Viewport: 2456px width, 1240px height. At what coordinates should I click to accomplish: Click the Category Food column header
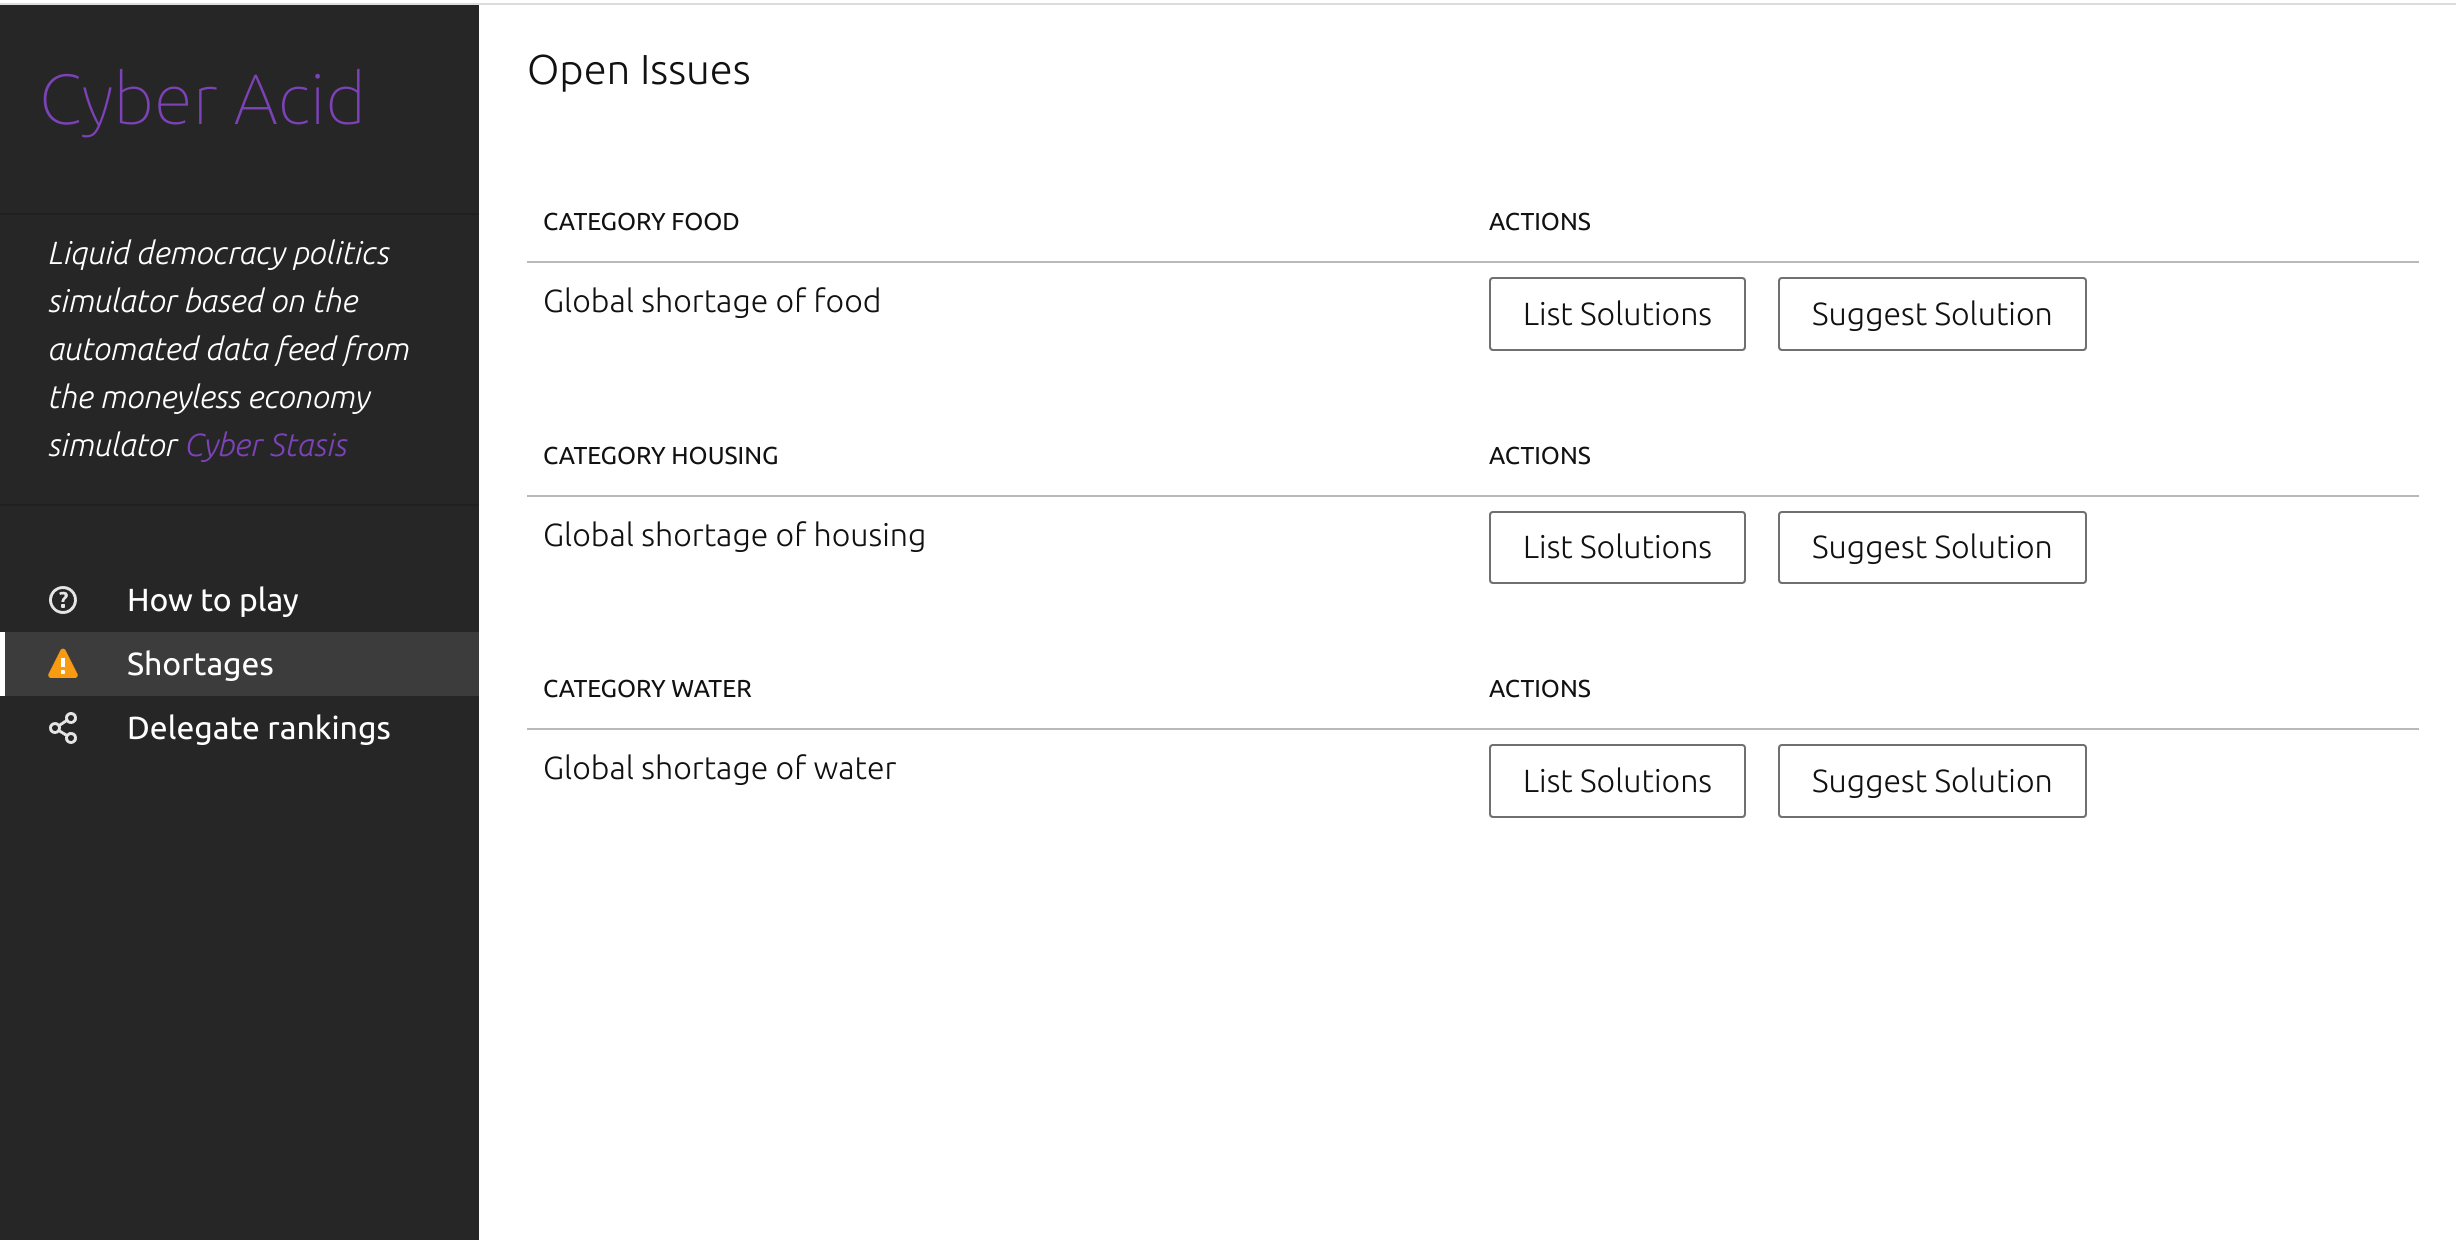640,222
